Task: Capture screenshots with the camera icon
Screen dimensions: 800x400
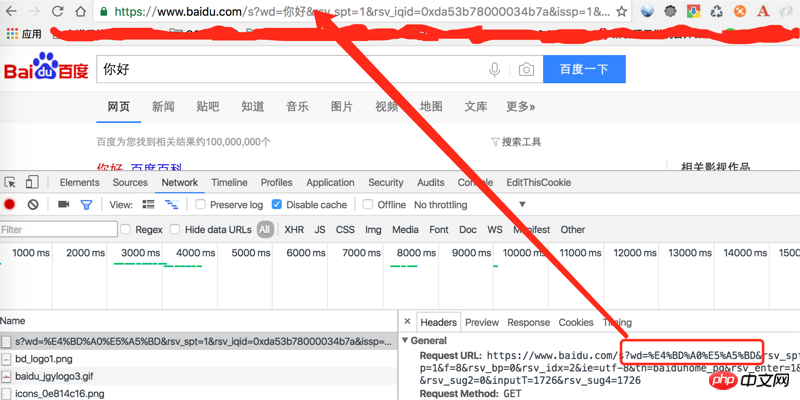Action: point(63,205)
